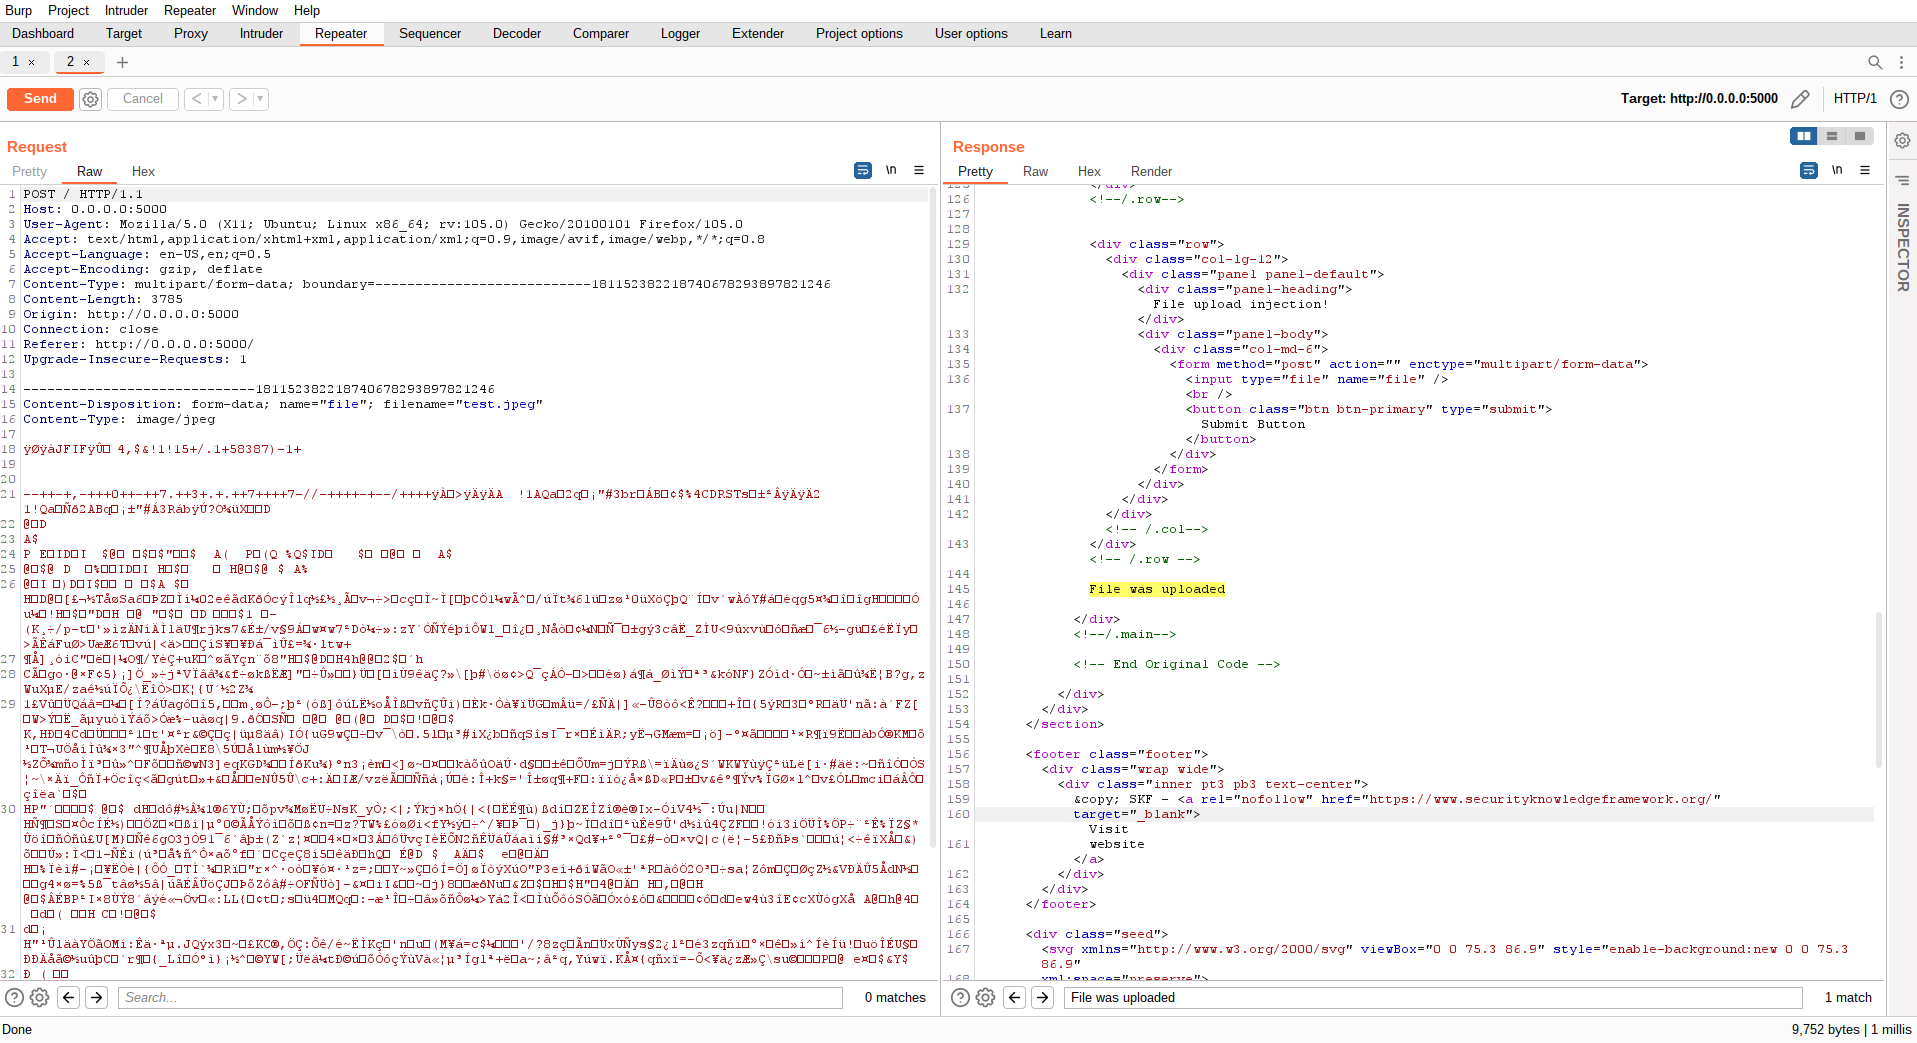Add a new Repeater tab with plus icon
Image resolution: width=1917 pixels, height=1043 pixels.
(122, 62)
